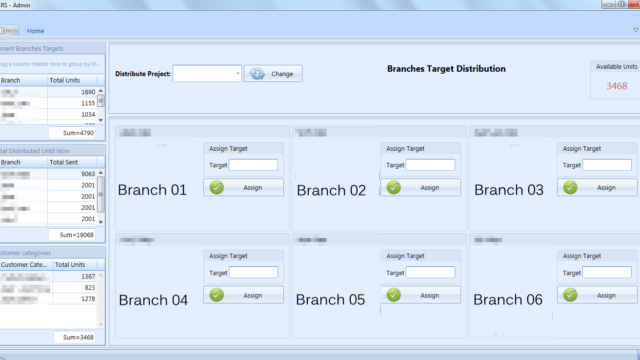Click the Sum=4790 summary cell

pyautogui.click(x=72, y=133)
